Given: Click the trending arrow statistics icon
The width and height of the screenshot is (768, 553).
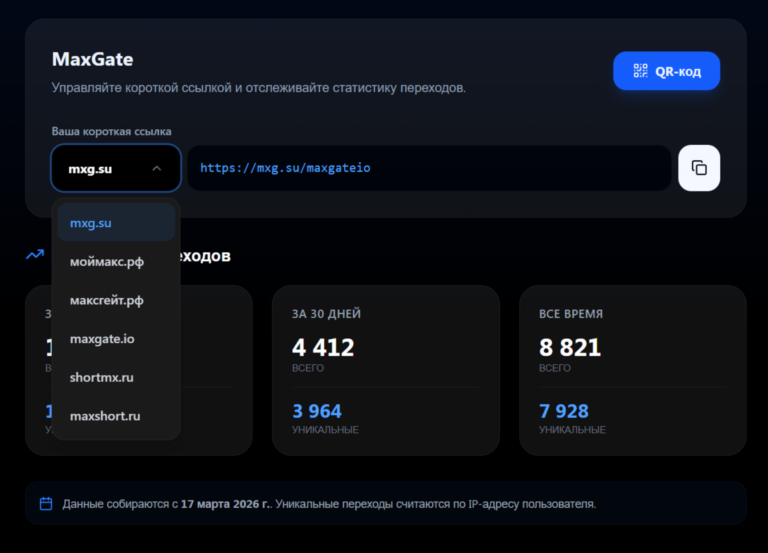Looking at the screenshot, I should click(x=35, y=255).
